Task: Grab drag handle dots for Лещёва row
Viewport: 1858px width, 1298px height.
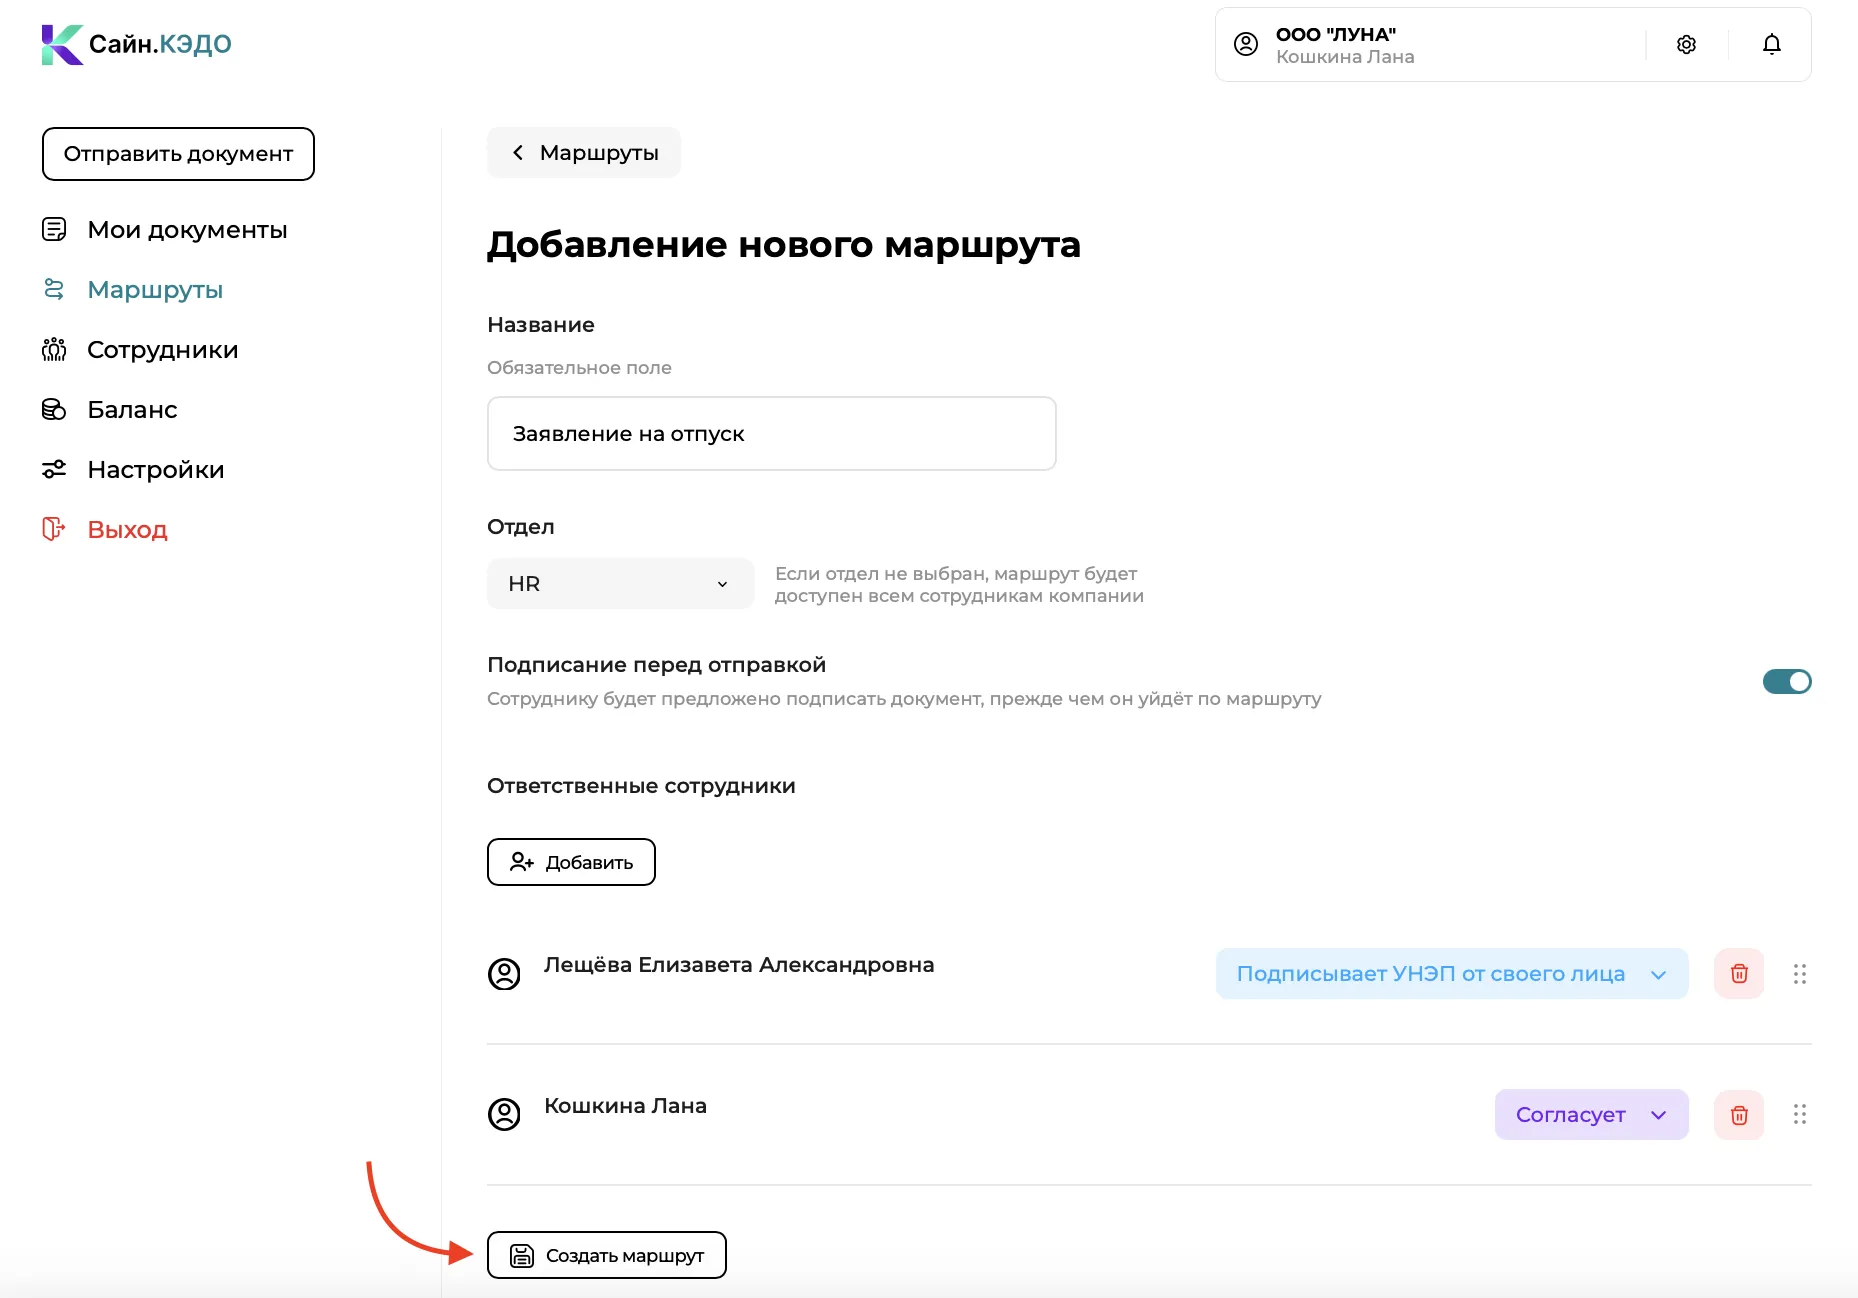Action: (x=1799, y=973)
